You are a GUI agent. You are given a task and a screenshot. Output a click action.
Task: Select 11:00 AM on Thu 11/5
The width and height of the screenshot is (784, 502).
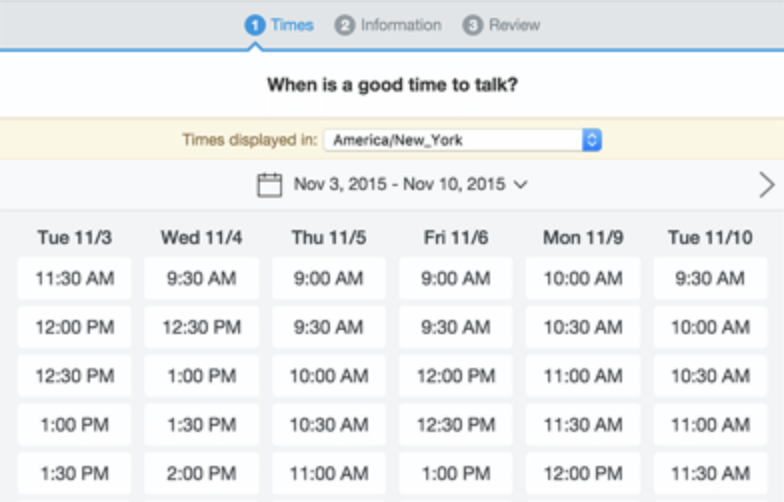(328, 474)
